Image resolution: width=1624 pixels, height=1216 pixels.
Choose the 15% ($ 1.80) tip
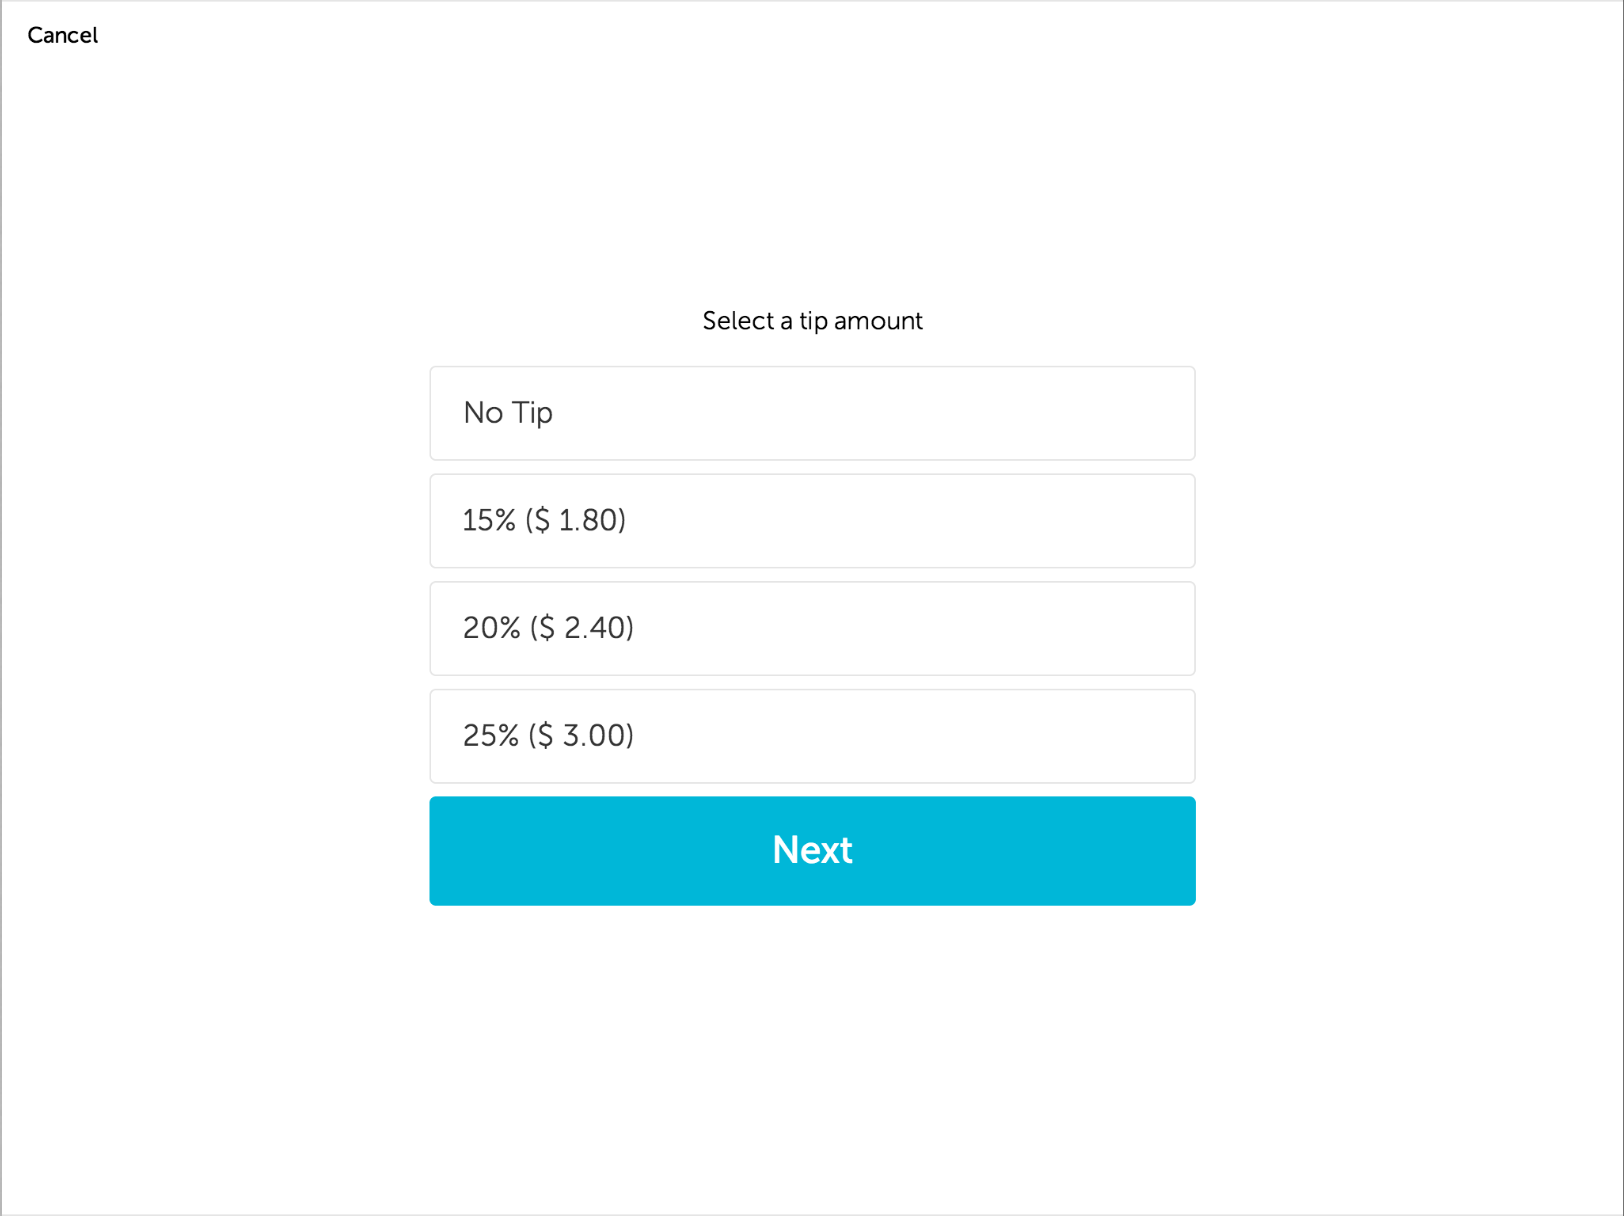pyautogui.click(x=811, y=521)
